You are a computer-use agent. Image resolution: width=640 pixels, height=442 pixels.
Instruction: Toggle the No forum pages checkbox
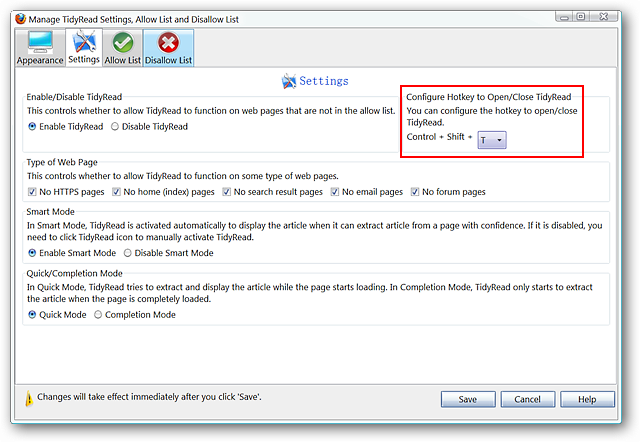pos(415,192)
